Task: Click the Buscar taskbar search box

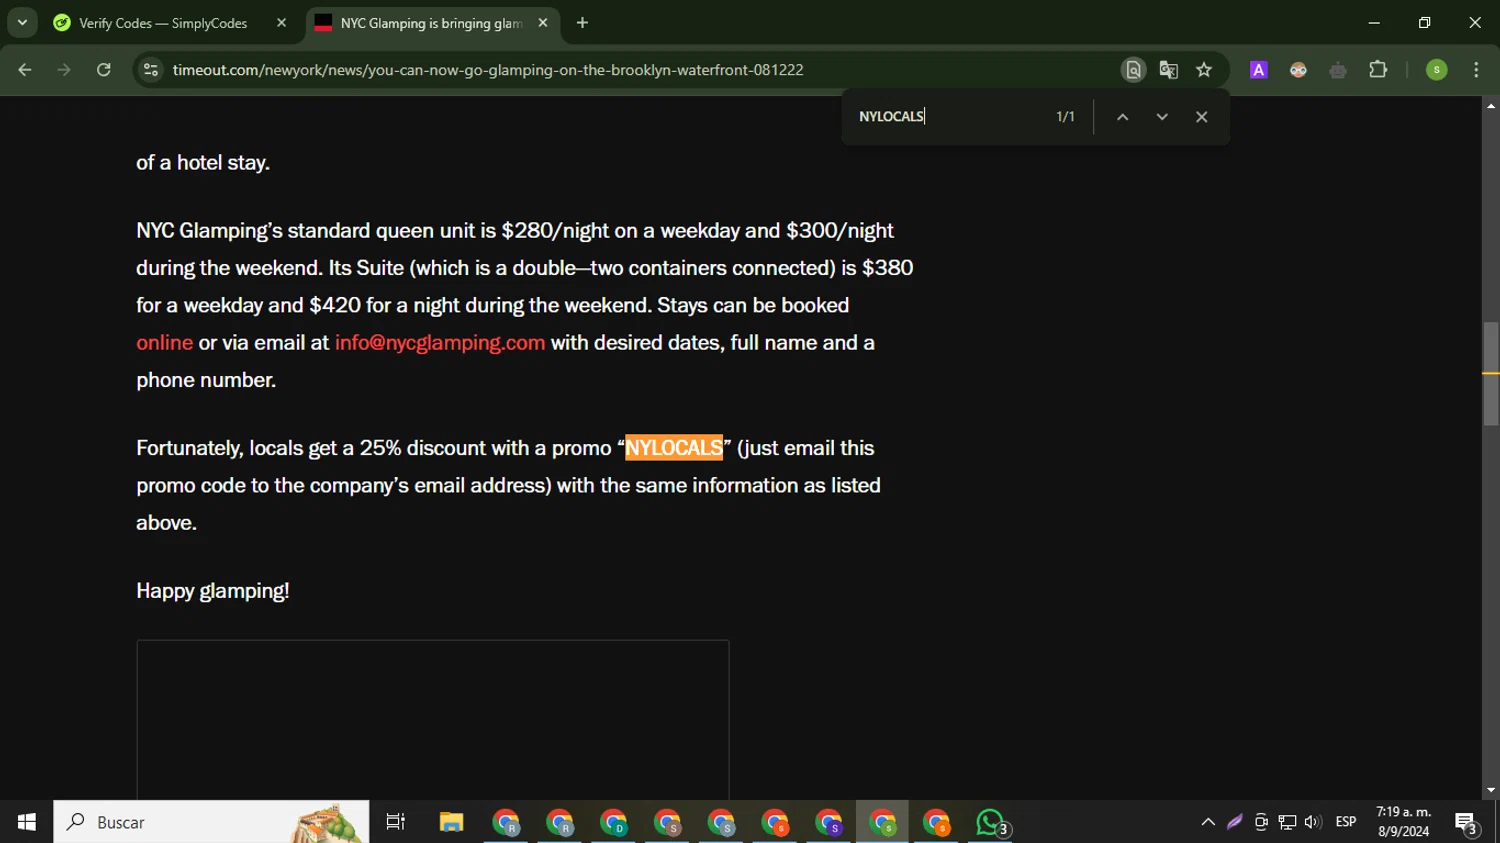Action: [211, 822]
